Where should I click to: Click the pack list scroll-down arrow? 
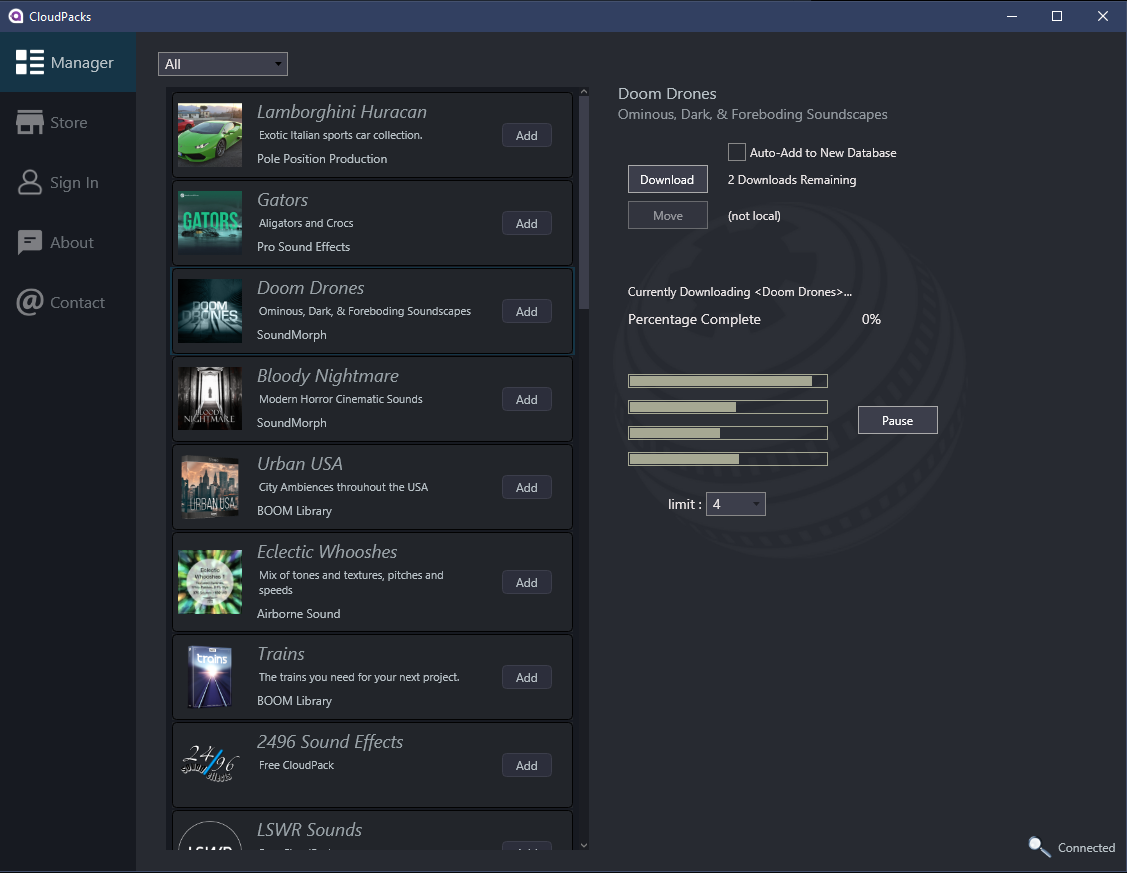coord(584,845)
